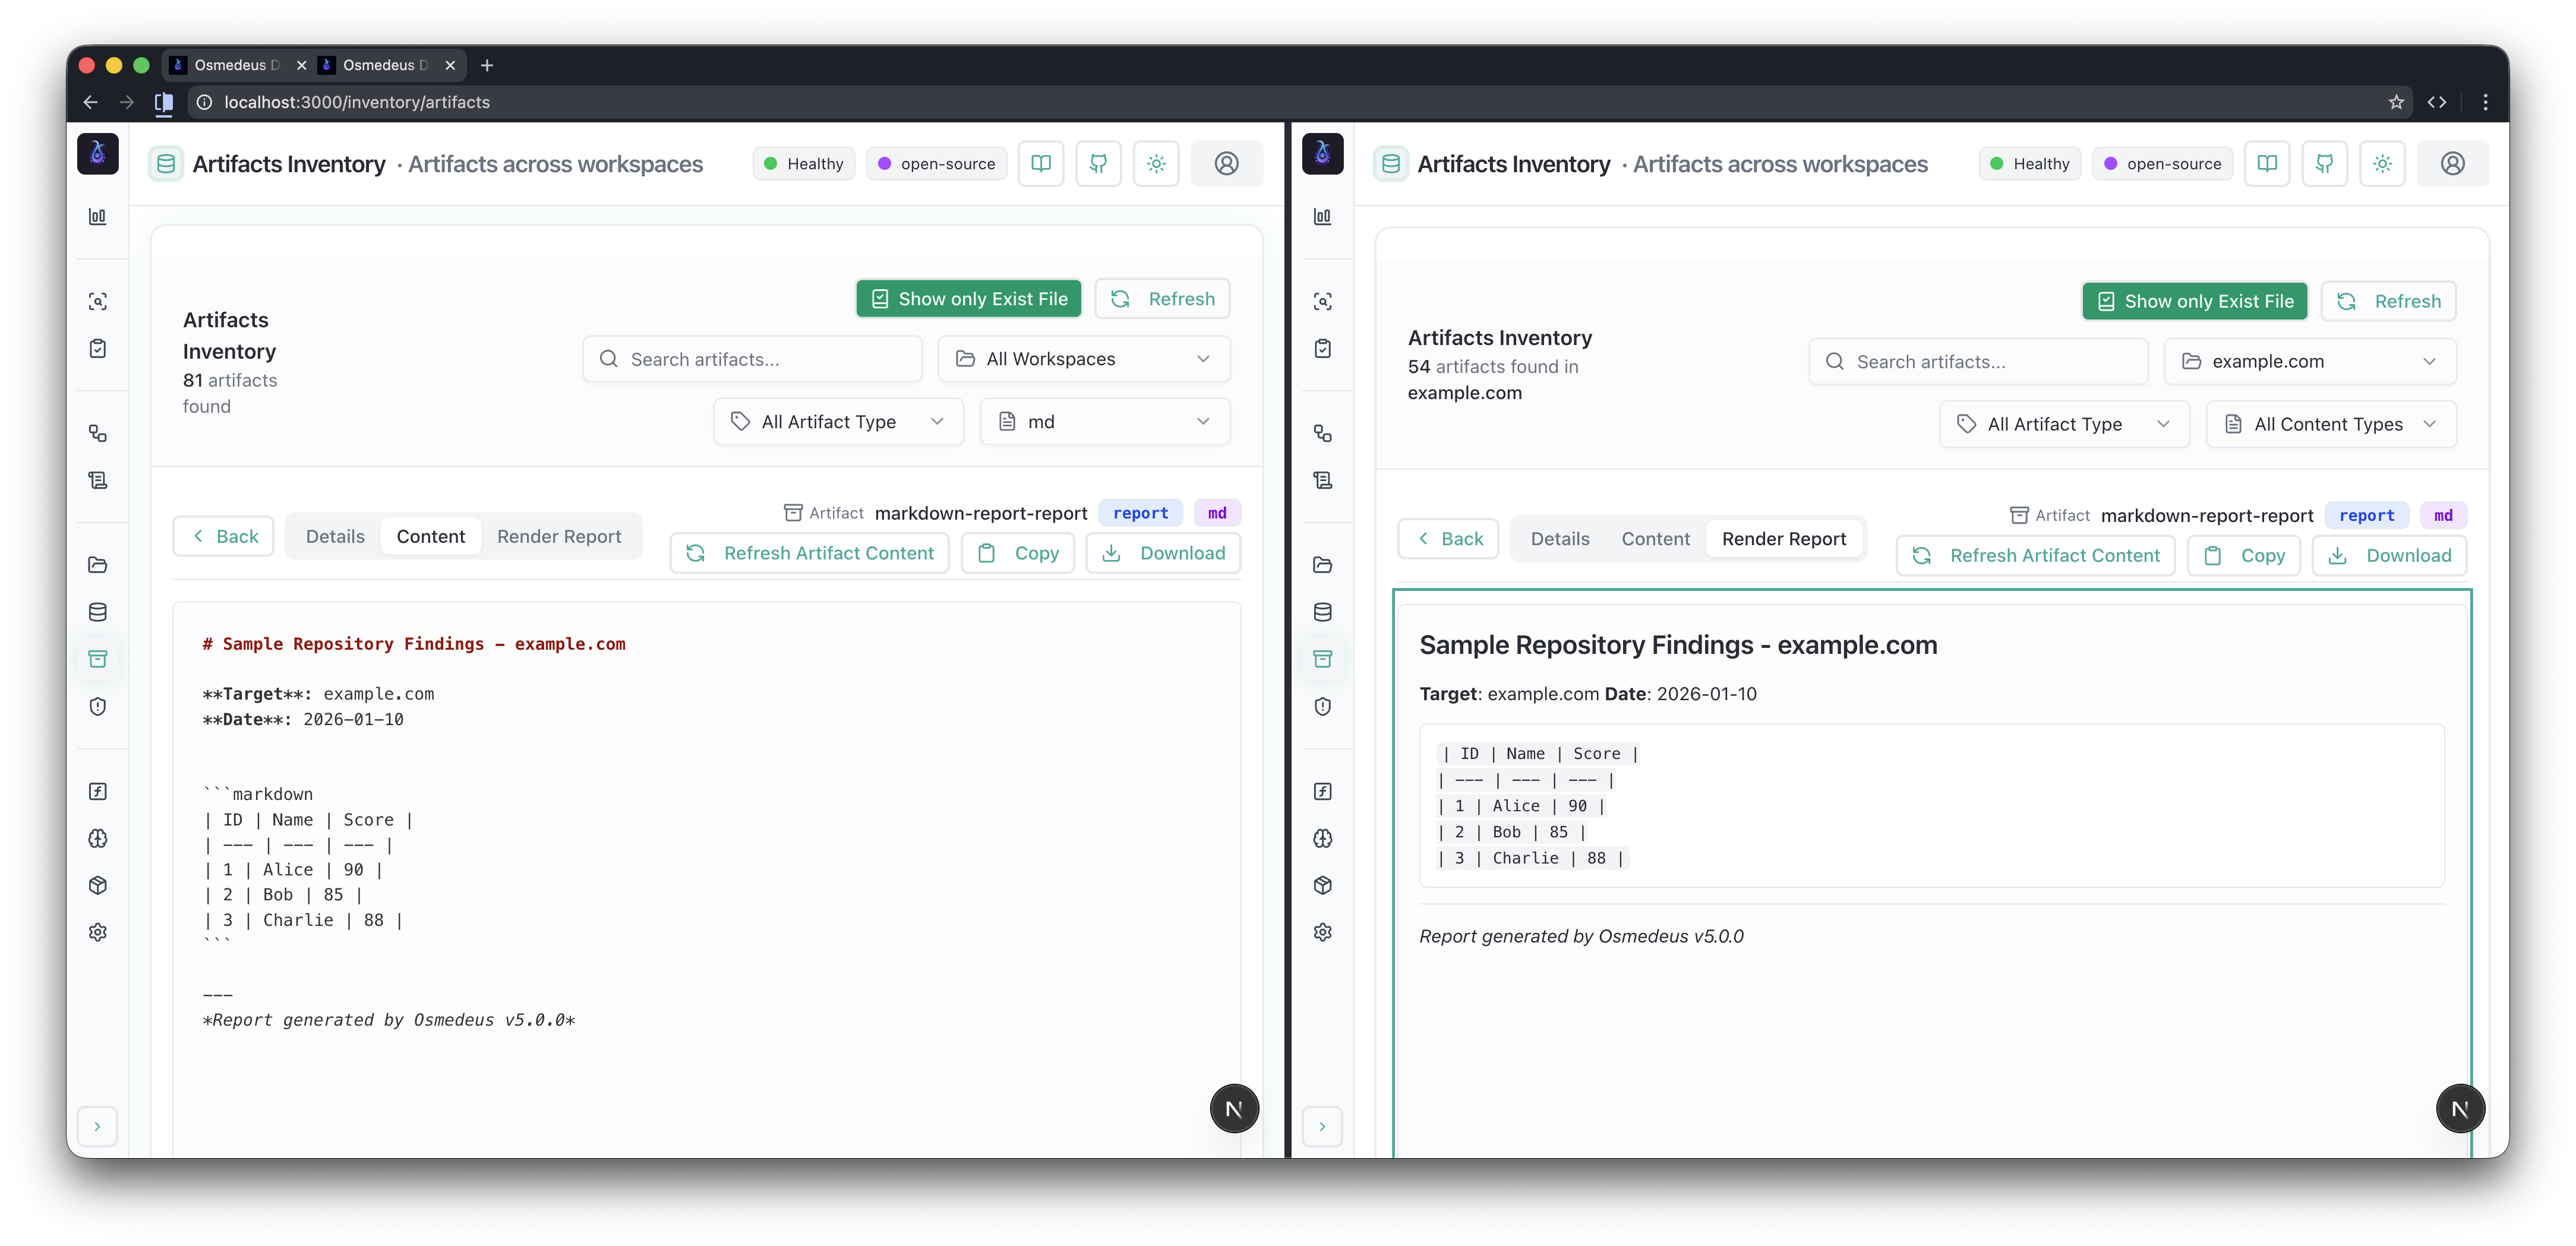Expand the left sidebar with chevron button
Viewport: 2576px width, 1246px height.
click(x=97, y=1127)
